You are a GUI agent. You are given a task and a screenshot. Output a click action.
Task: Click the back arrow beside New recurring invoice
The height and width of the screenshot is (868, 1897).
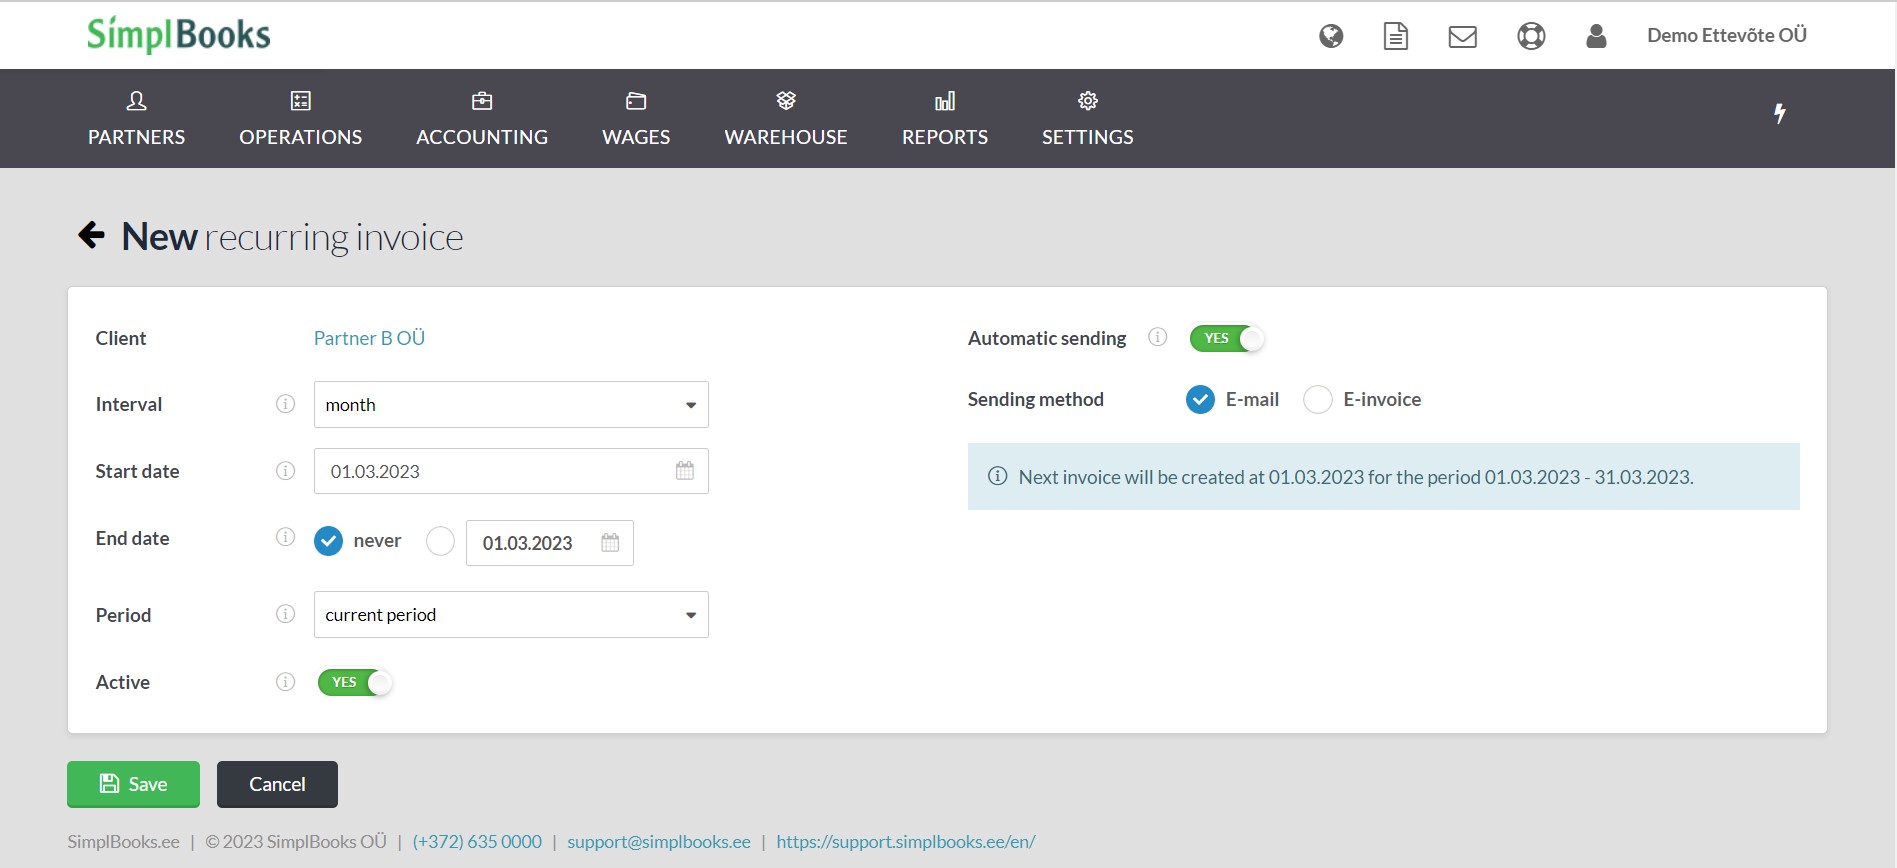click(91, 235)
